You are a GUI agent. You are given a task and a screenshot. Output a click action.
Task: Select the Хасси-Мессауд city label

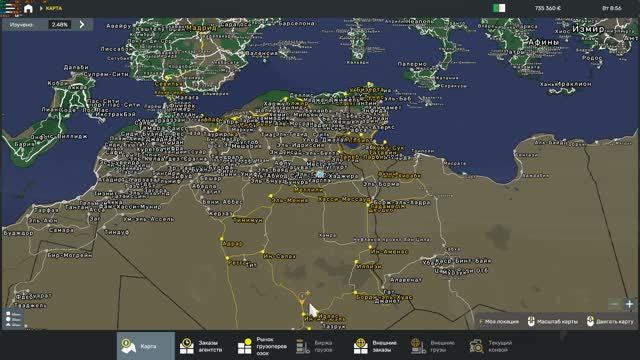(344, 199)
